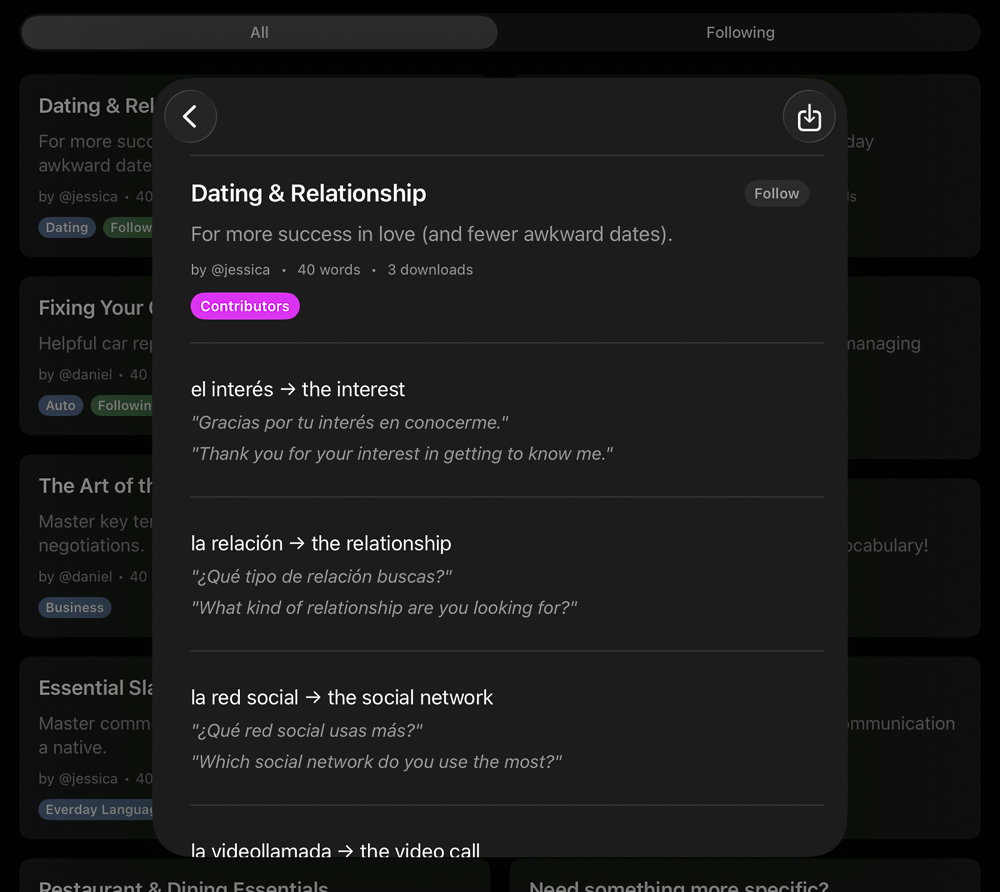Open the word entry 'el interés'

pyautogui.click(x=297, y=390)
